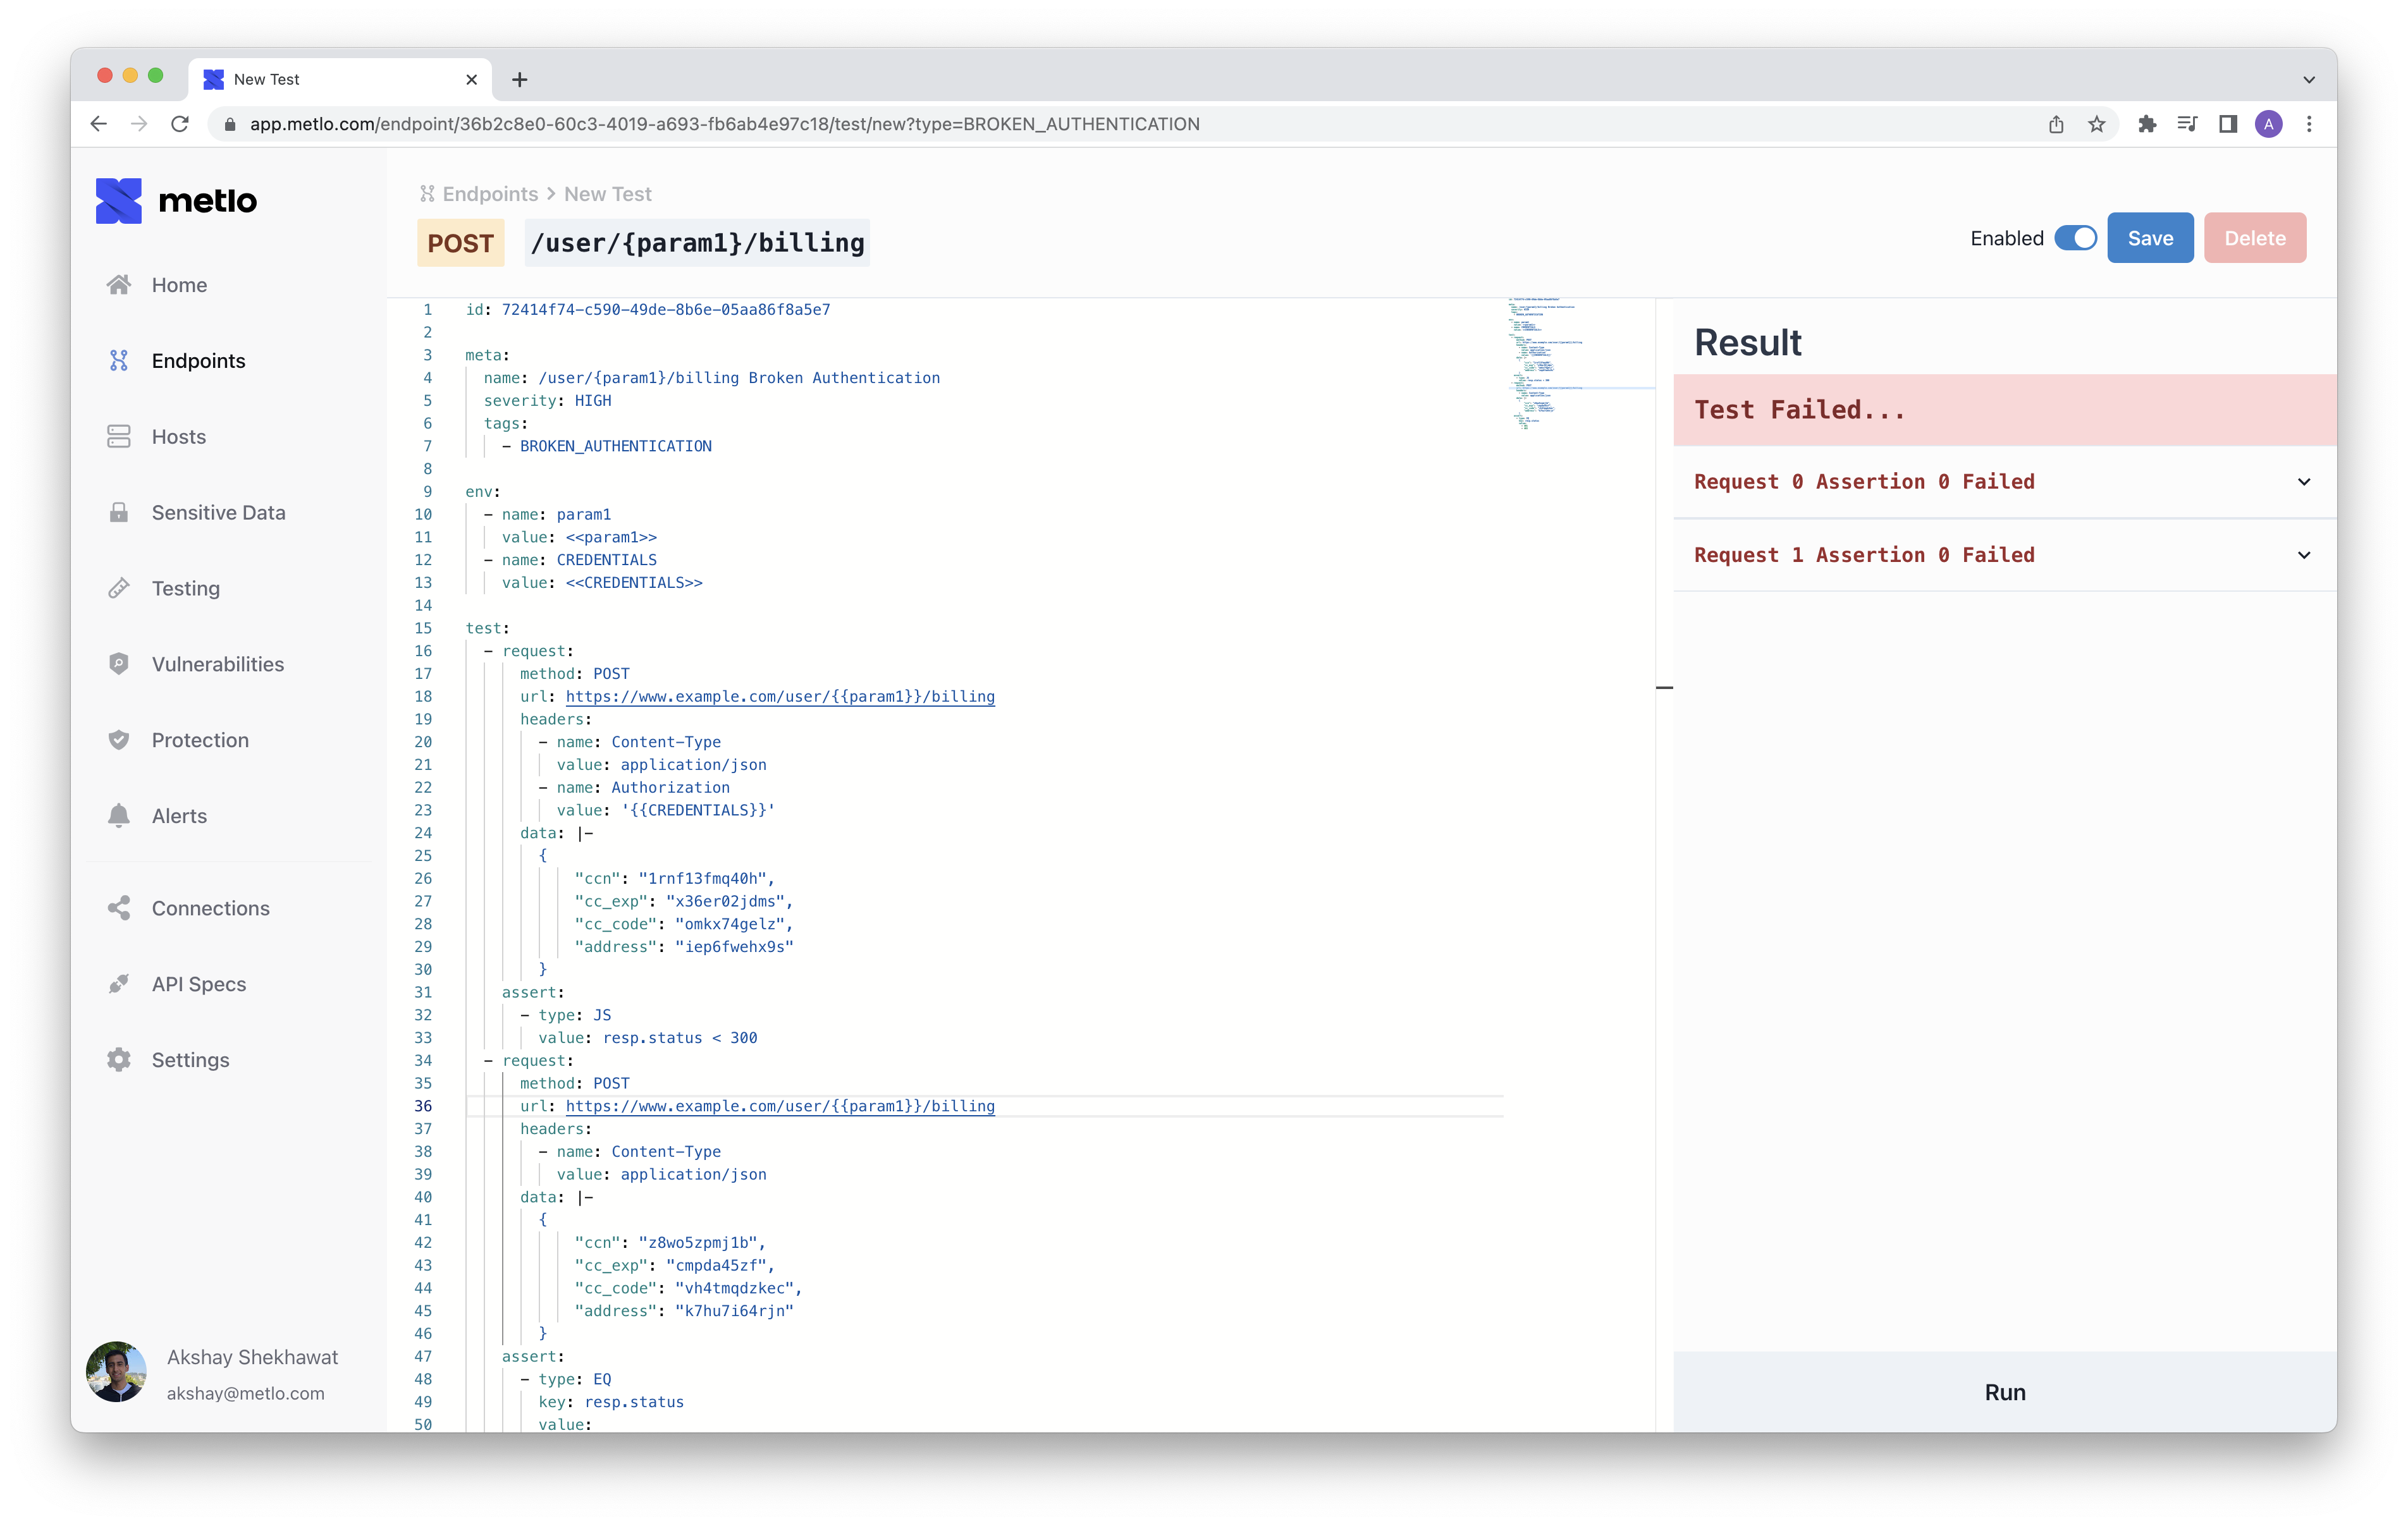This screenshot has width=2408, height=1526.
Task: Toggle the Enabled switch off
Action: pos(2075,238)
